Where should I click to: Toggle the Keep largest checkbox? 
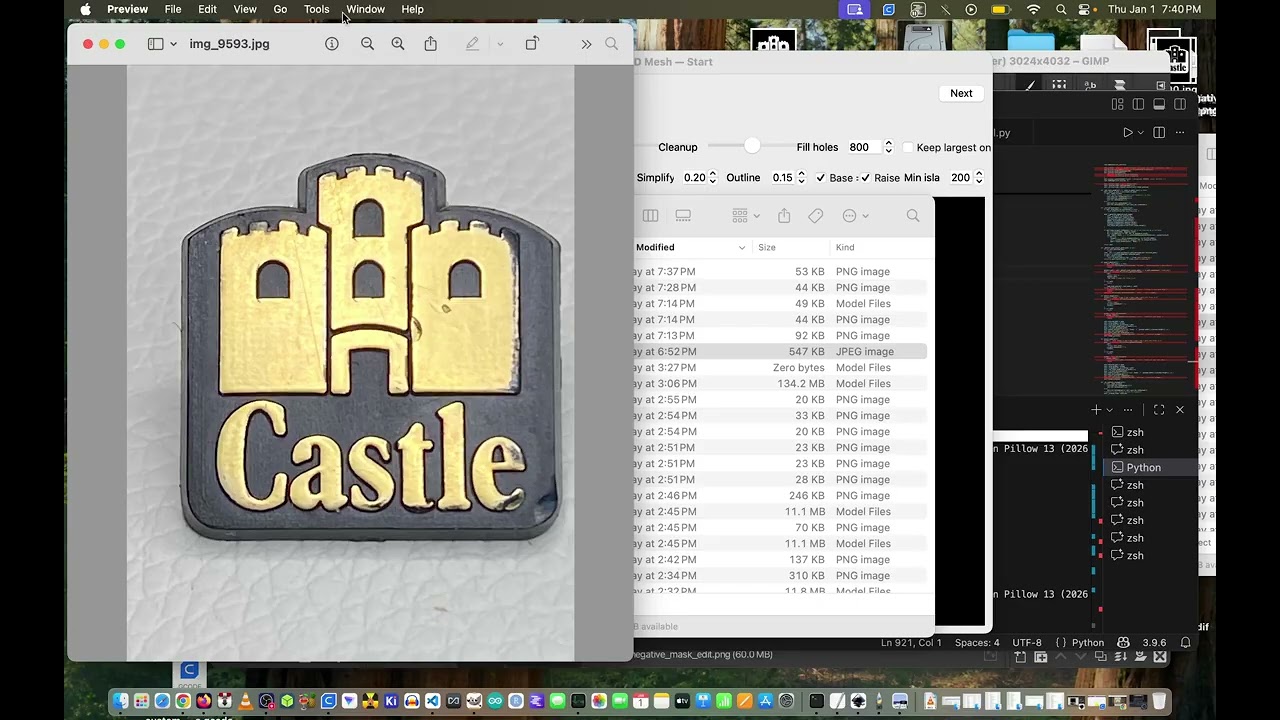(908, 148)
